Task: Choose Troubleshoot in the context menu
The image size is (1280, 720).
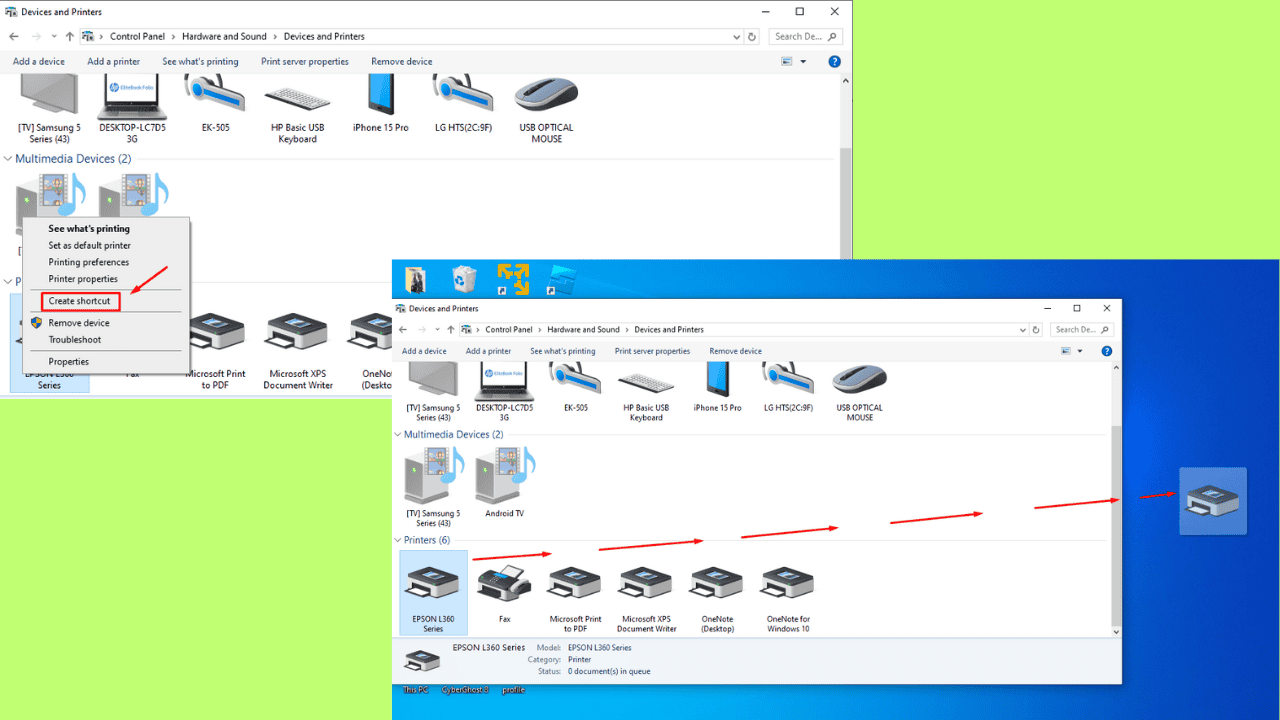Action: tap(75, 340)
